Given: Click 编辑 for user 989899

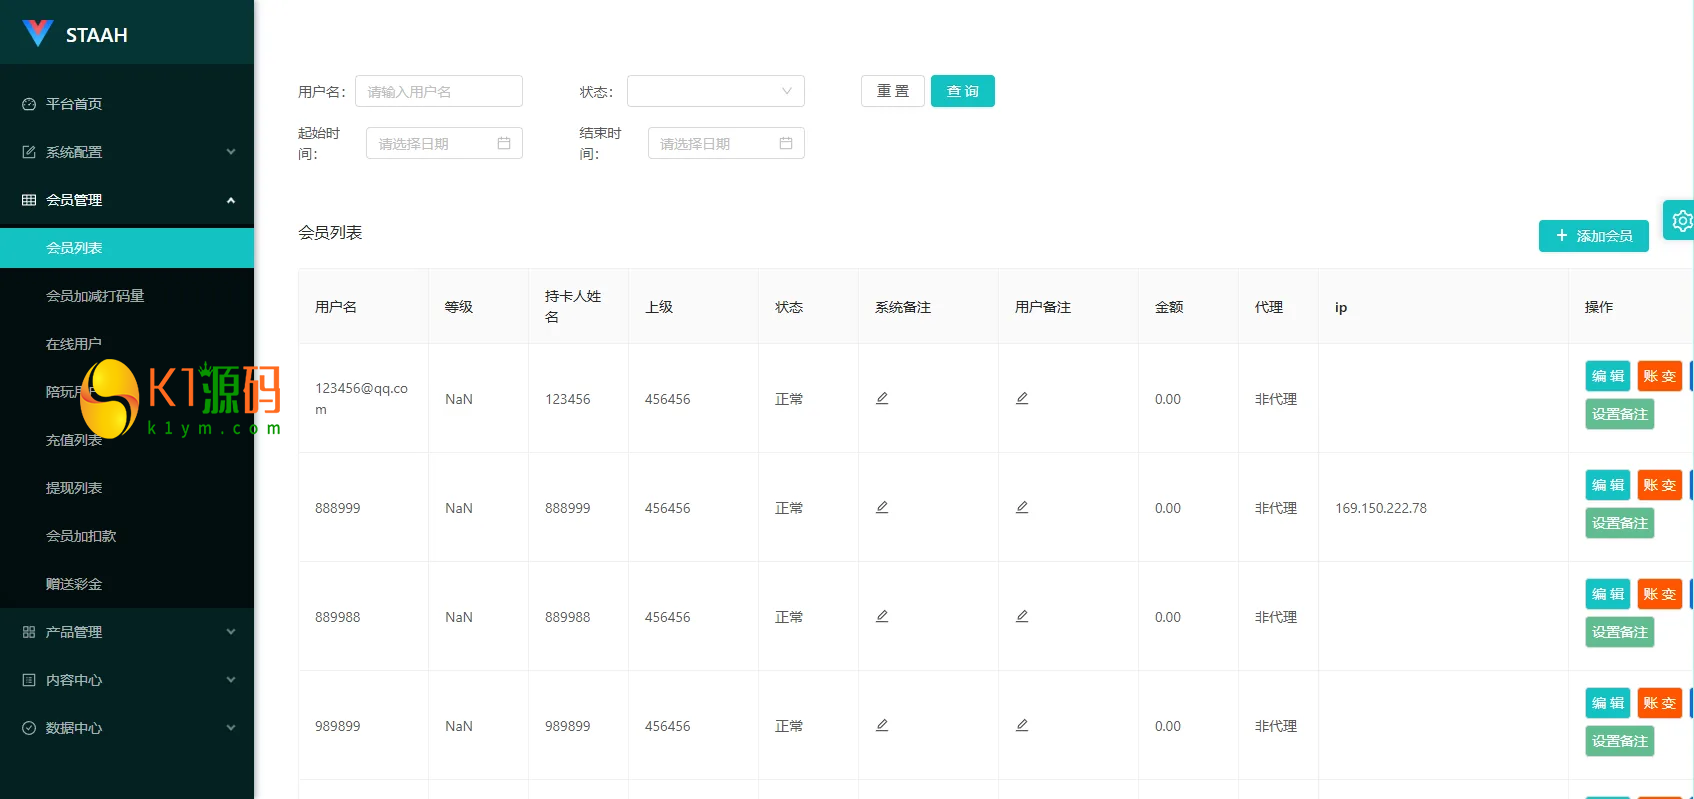Looking at the screenshot, I should [x=1608, y=703].
